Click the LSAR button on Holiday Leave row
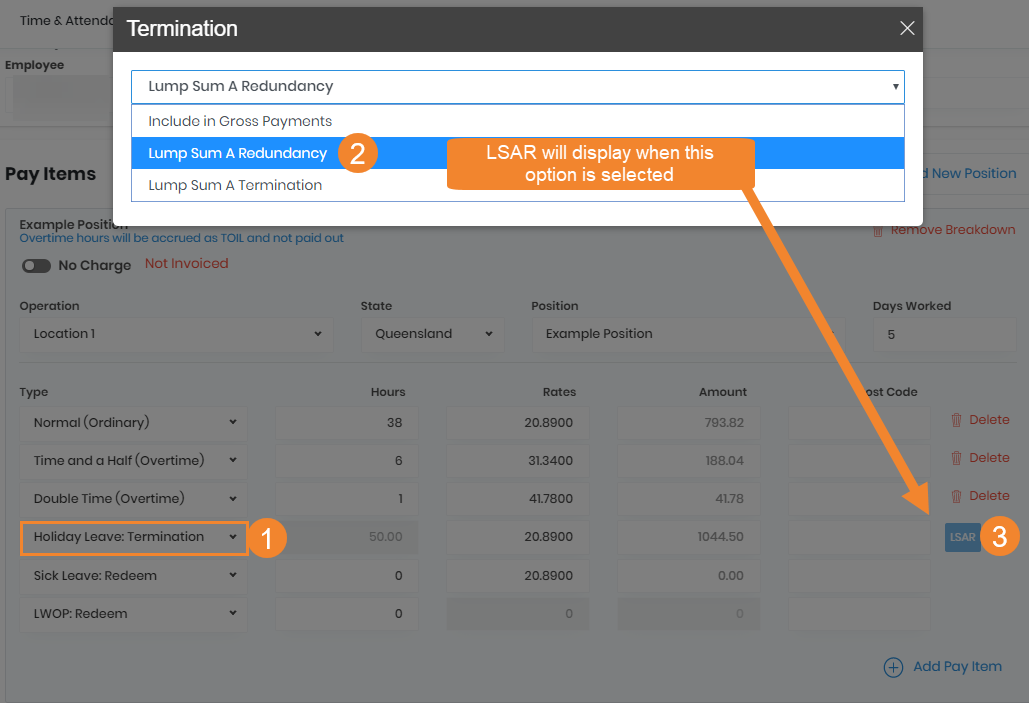1029x703 pixels. click(x=962, y=537)
